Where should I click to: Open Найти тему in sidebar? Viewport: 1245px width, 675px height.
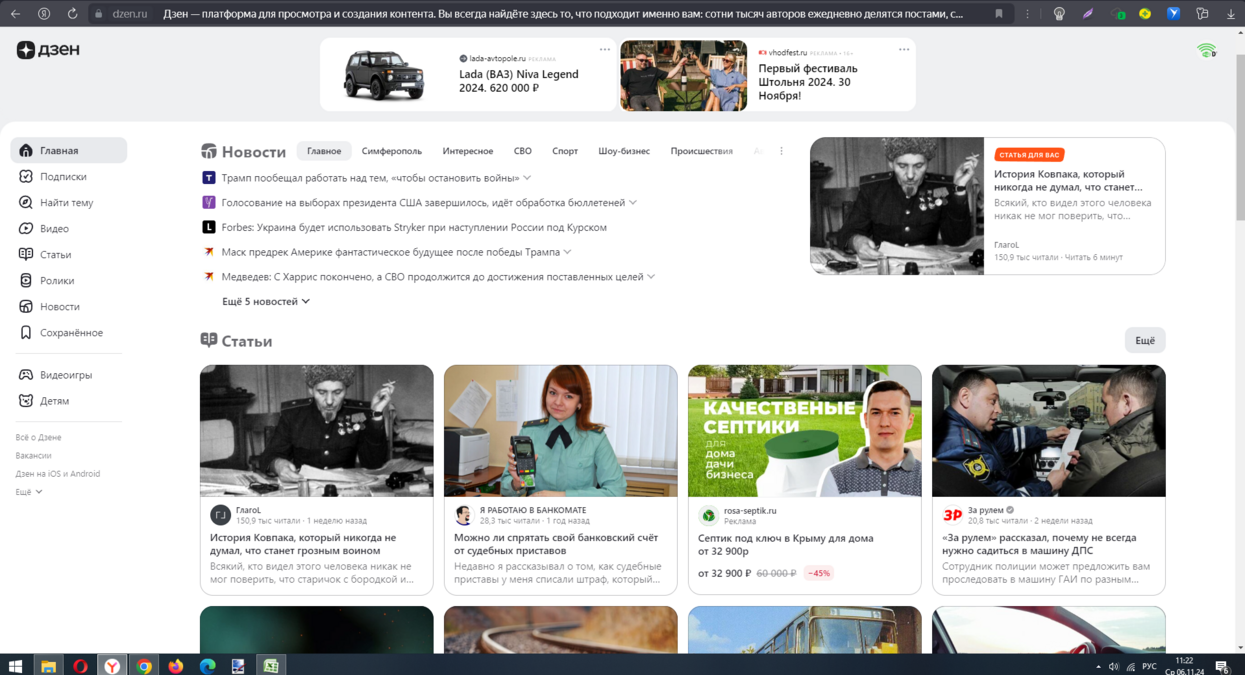tap(66, 203)
